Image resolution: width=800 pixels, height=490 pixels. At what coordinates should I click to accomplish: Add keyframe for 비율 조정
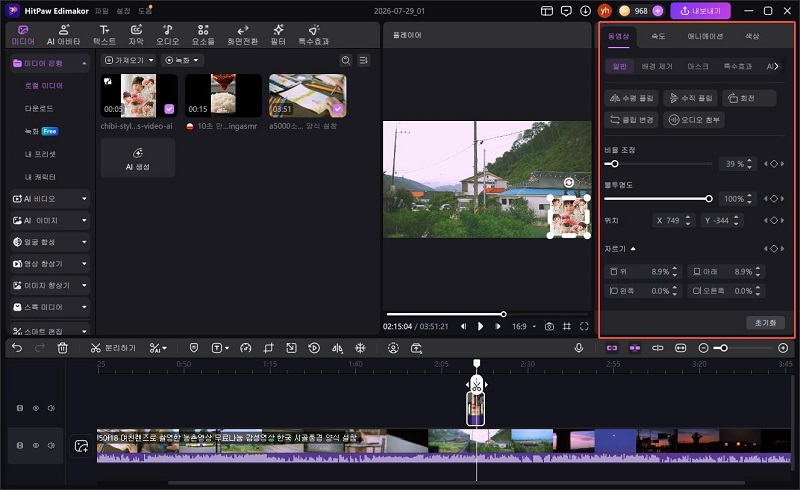tap(774, 164)
